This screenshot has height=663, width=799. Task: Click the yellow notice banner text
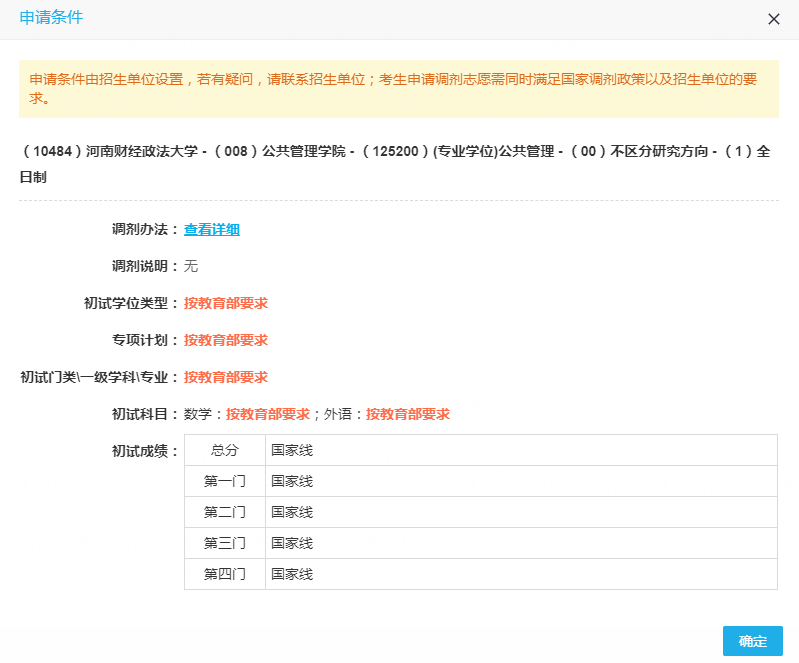[x=398, y=89]
